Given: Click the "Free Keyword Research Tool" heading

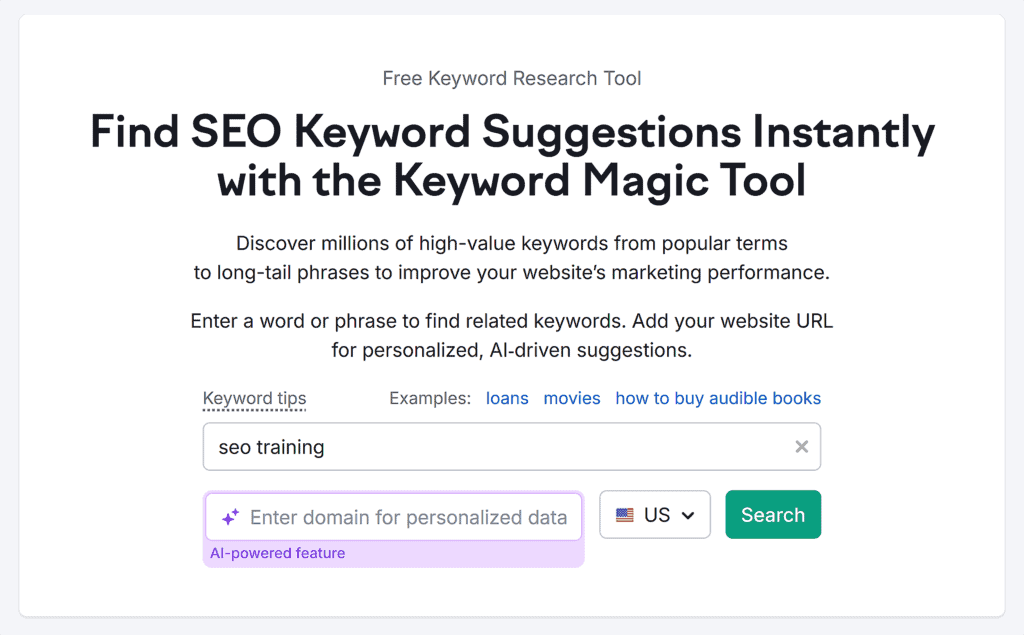Looking at the screenshot, I should pos(511,78).
